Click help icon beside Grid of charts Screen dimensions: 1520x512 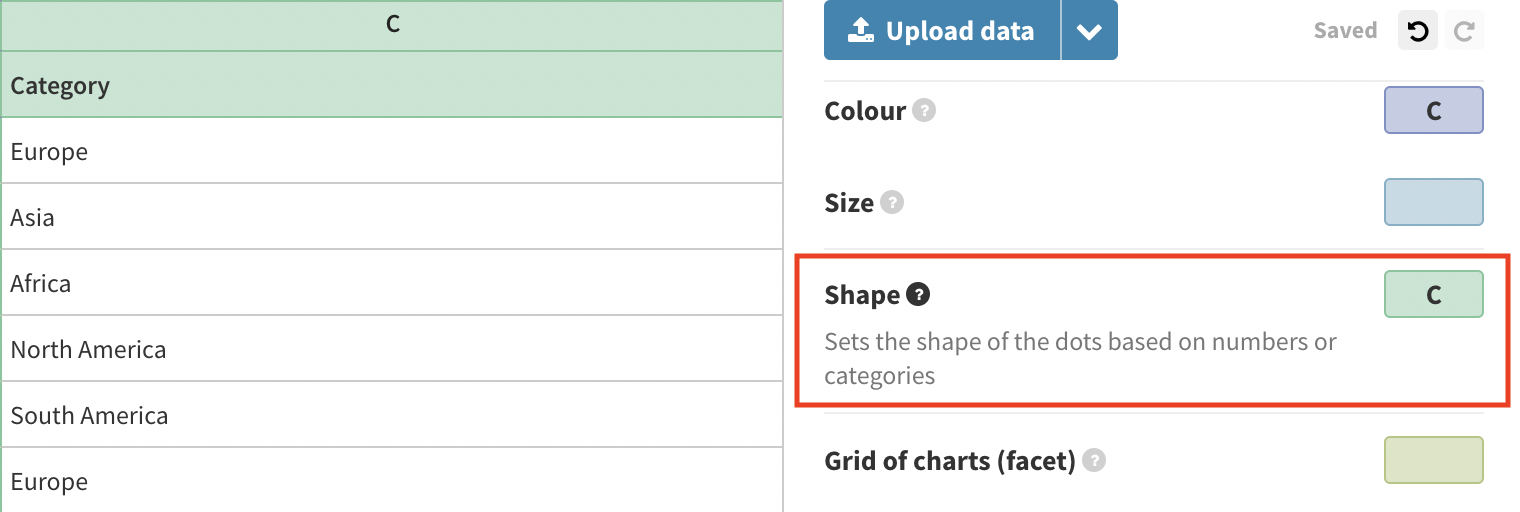pos(1095,461)
